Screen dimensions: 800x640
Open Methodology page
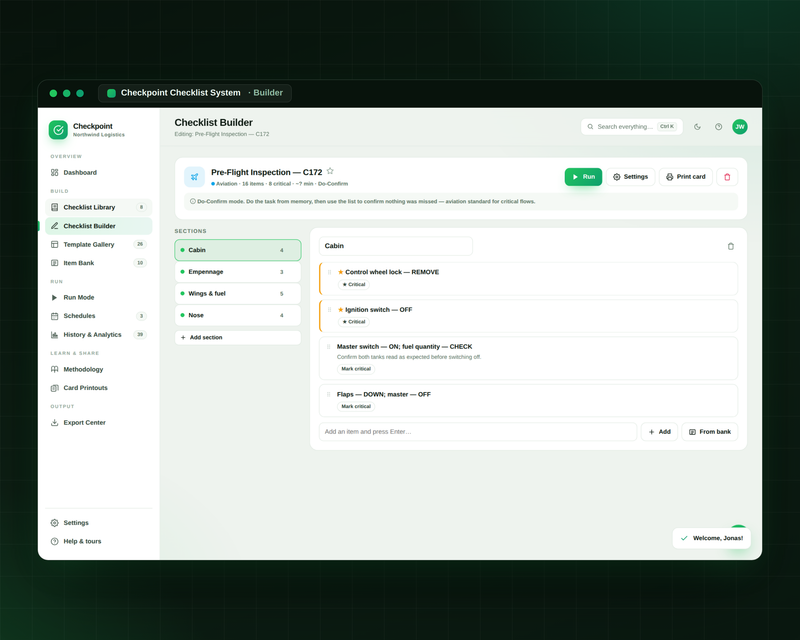tap(98, 369)
